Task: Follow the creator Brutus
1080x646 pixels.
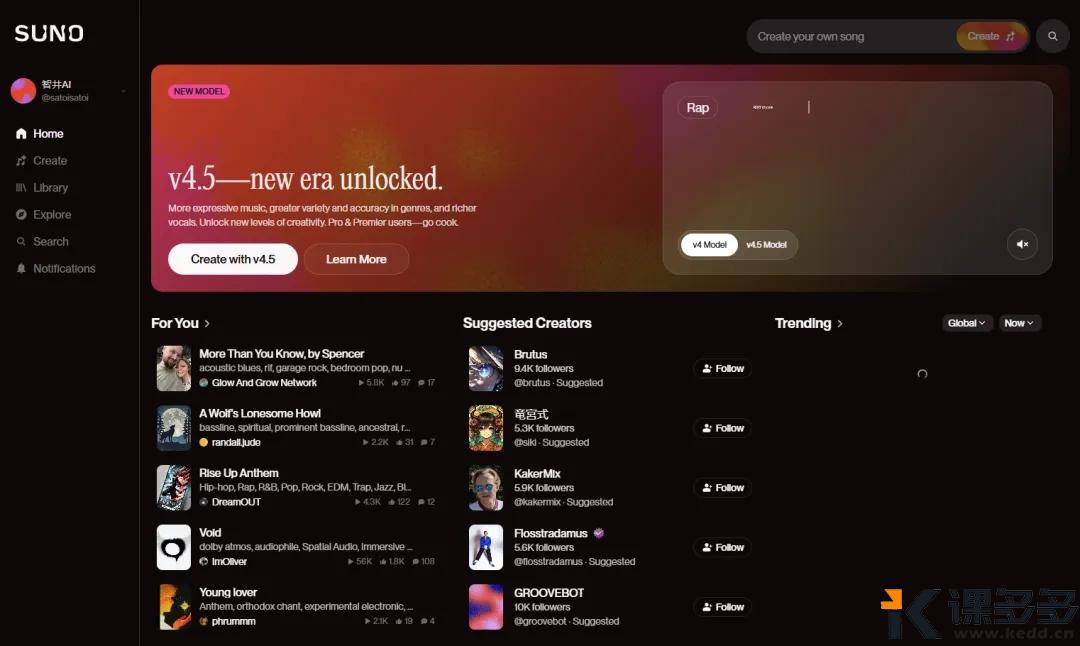Action: point(723,368)
